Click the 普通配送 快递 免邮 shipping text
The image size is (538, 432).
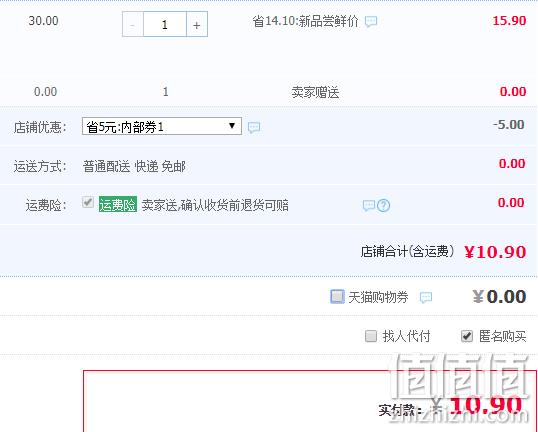134,167
